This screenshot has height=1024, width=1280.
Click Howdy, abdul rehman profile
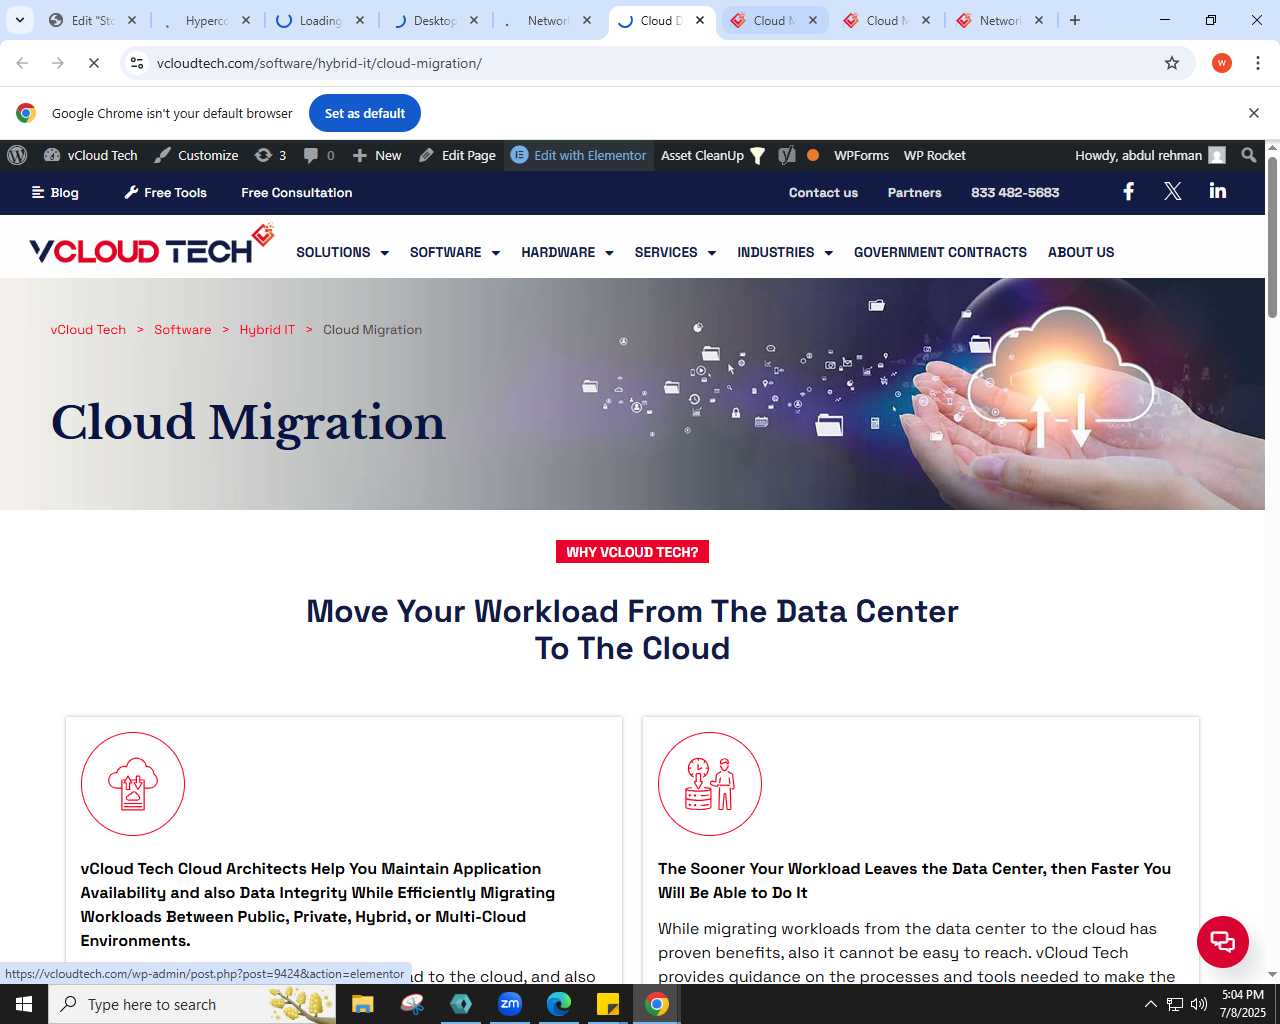pos(1150,155)
